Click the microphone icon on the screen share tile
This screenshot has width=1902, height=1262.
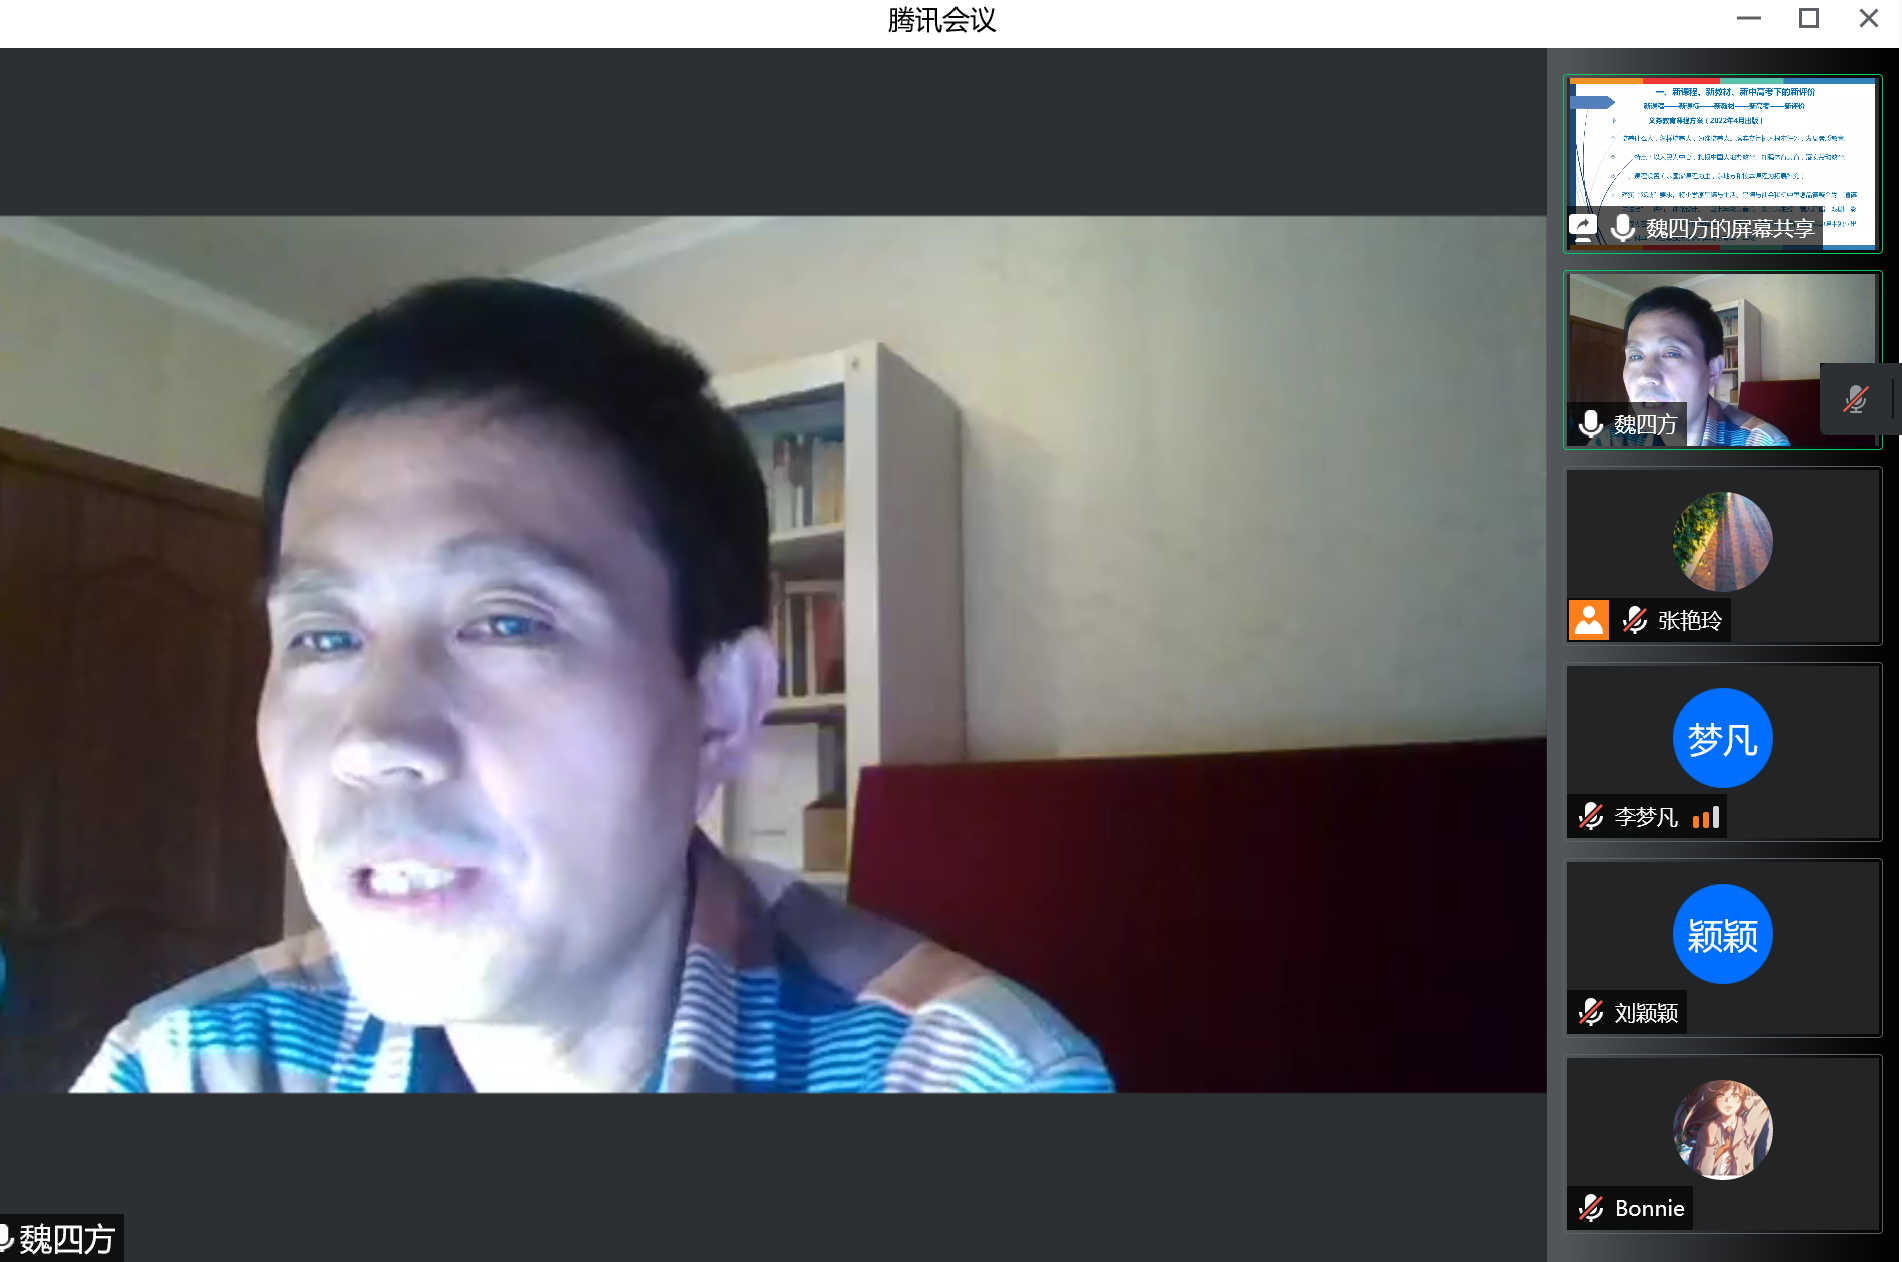(1622, 228)
